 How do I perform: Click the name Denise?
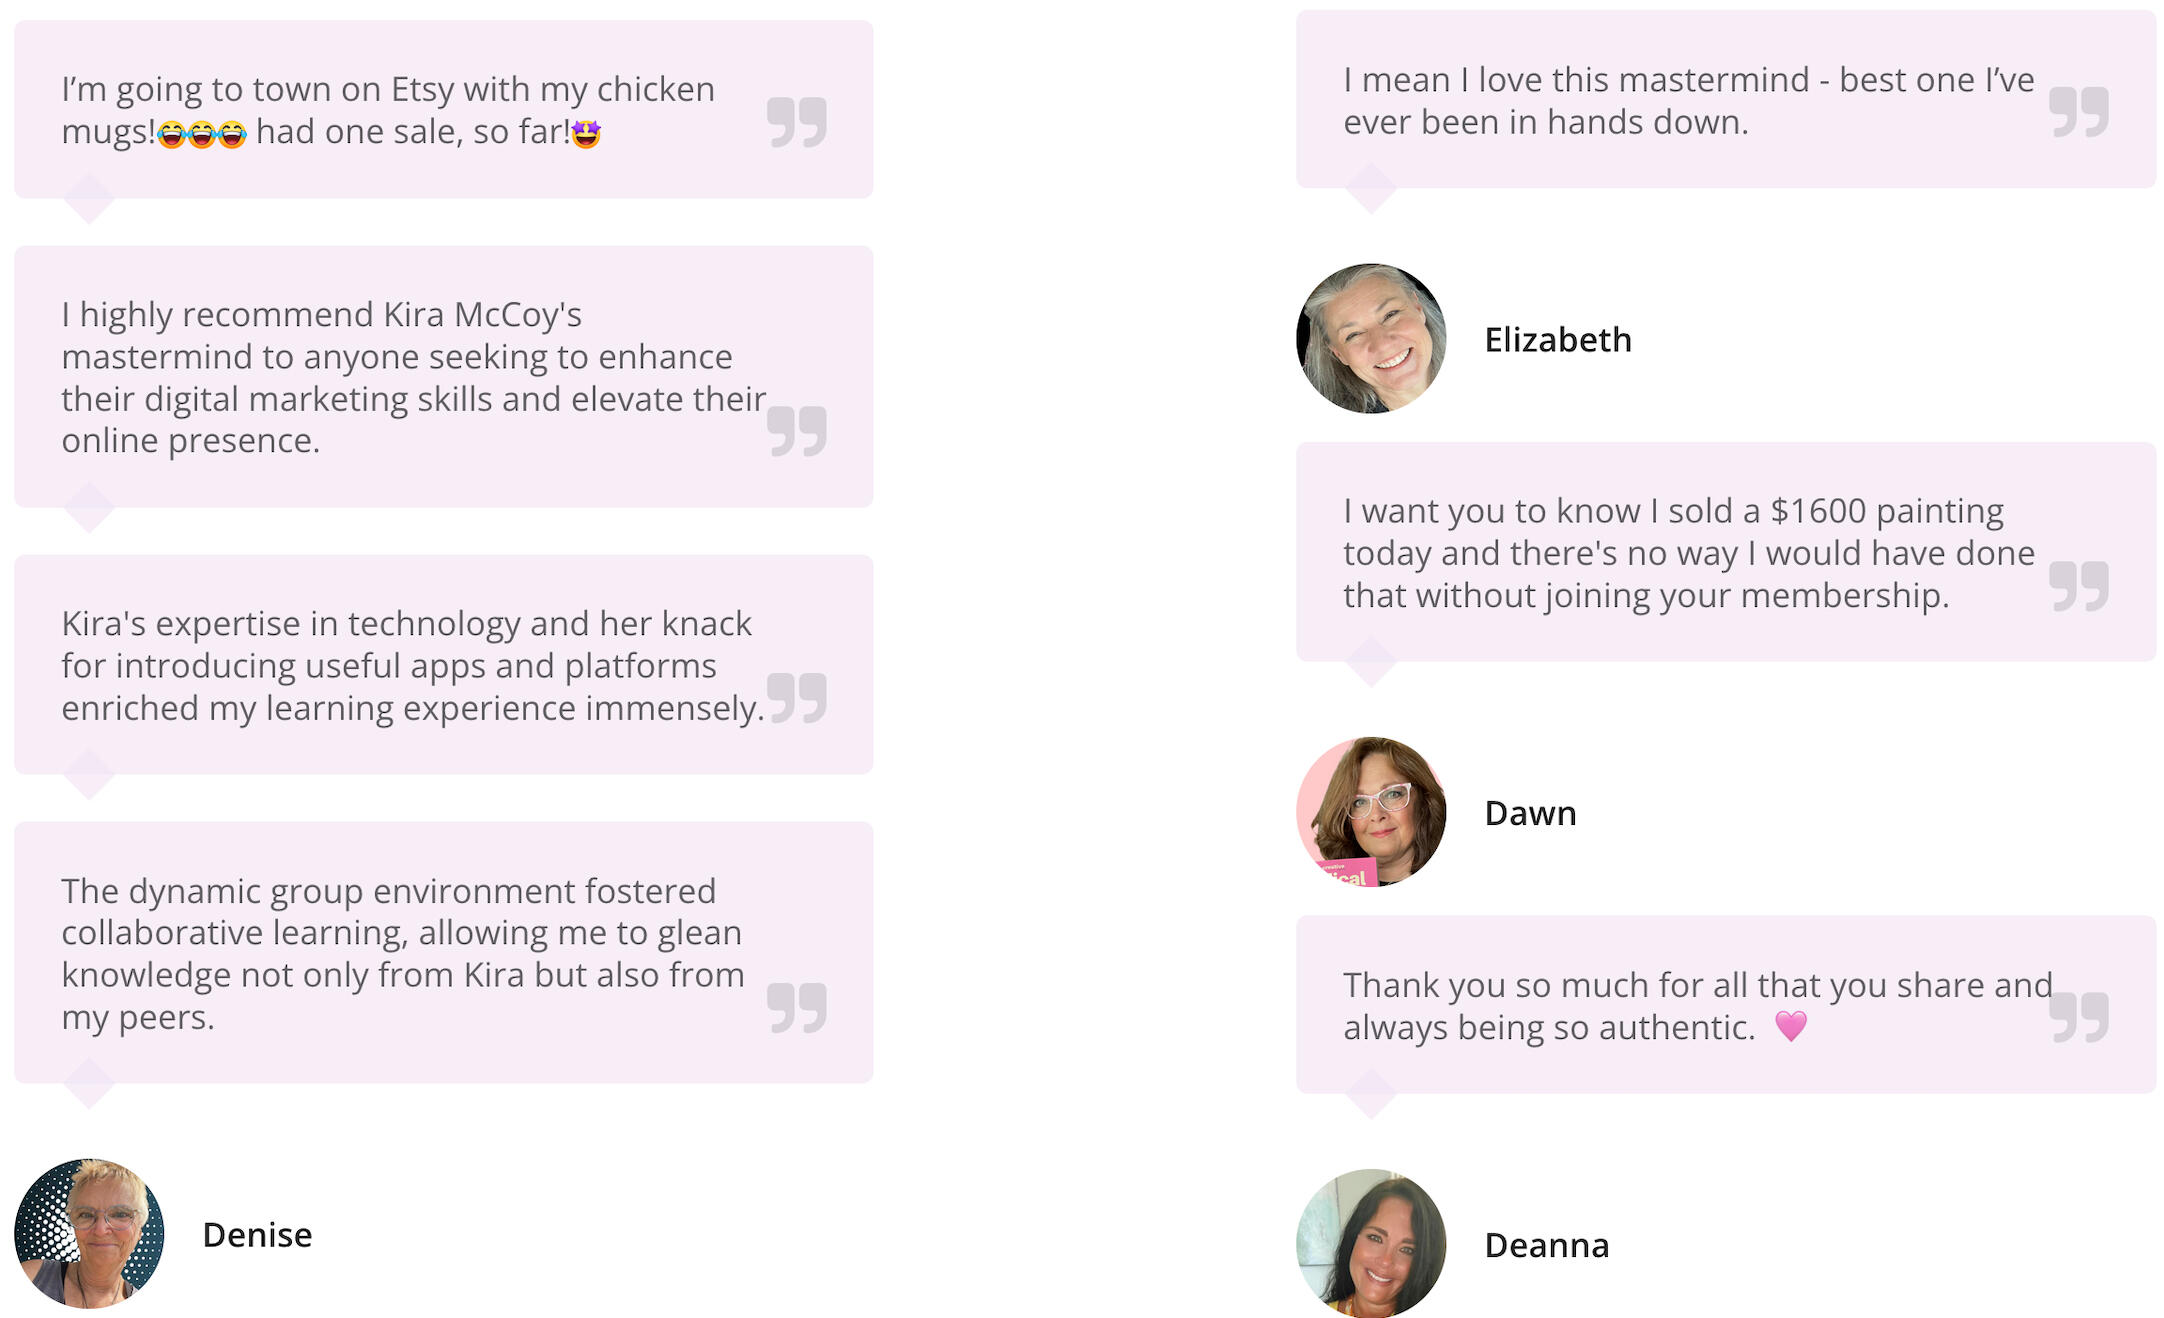click(x=257, y=1235)
